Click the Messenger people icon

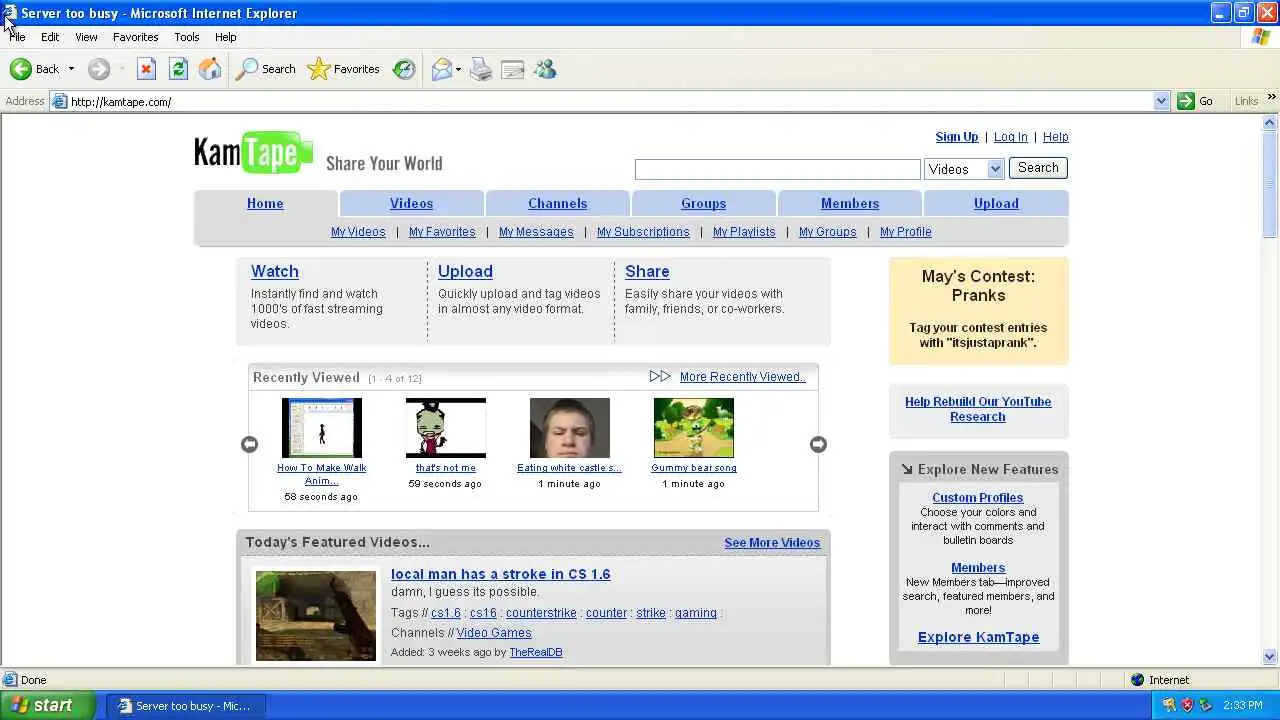[545, 69]
